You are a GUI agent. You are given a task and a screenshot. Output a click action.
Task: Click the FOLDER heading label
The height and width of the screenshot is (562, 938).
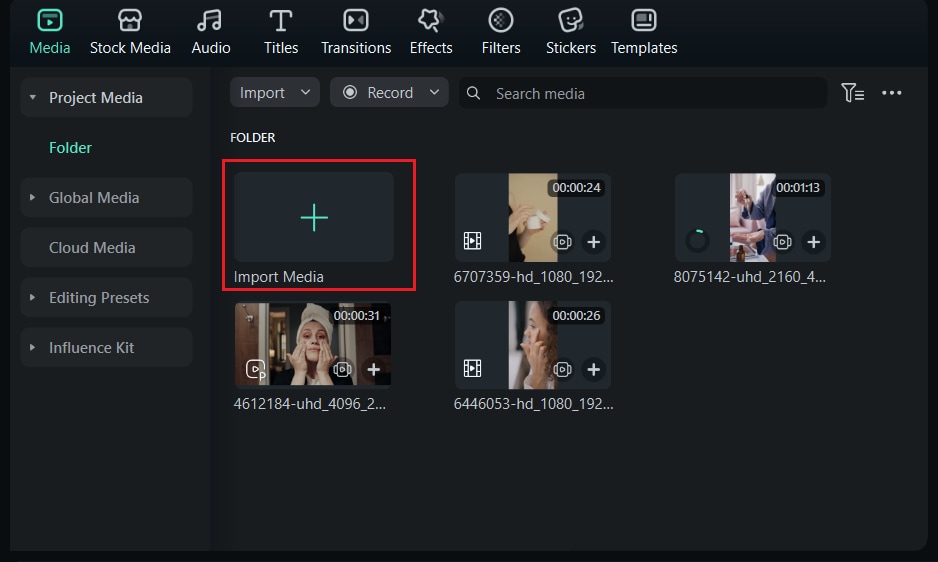click(x=252, y=138)
